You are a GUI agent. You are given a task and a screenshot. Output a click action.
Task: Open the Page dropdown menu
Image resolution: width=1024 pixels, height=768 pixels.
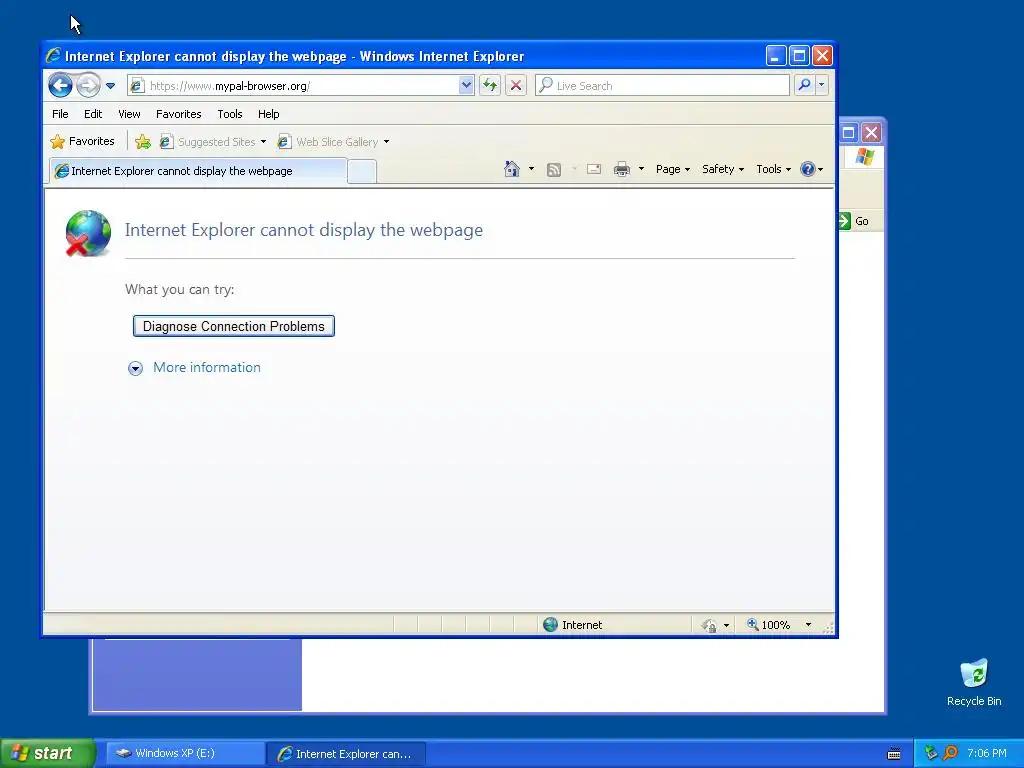pyautogui.click(x=673, y=169)
